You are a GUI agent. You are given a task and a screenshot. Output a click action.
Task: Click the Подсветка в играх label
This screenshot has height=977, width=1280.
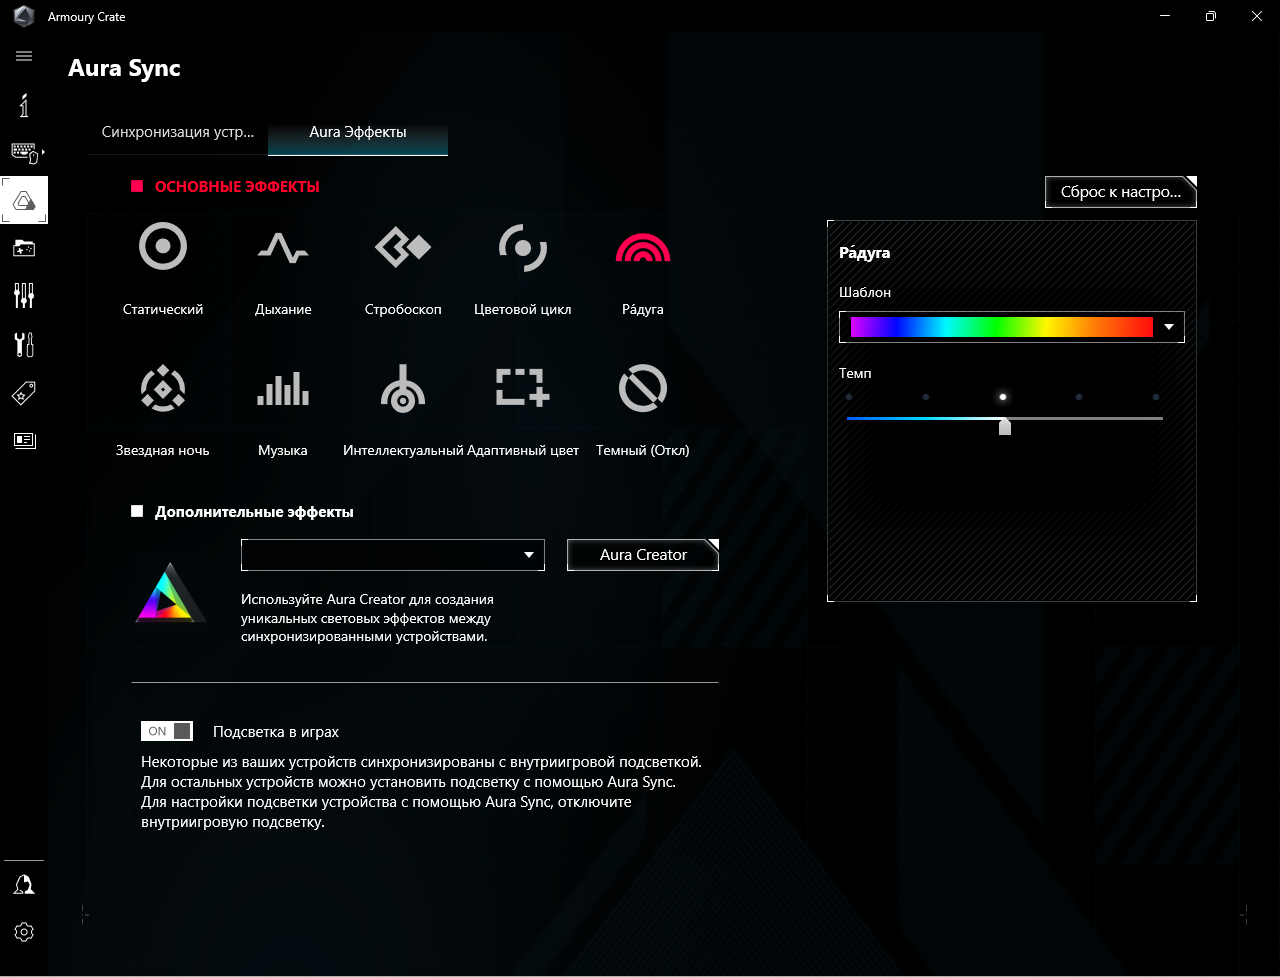coord(276,731)
